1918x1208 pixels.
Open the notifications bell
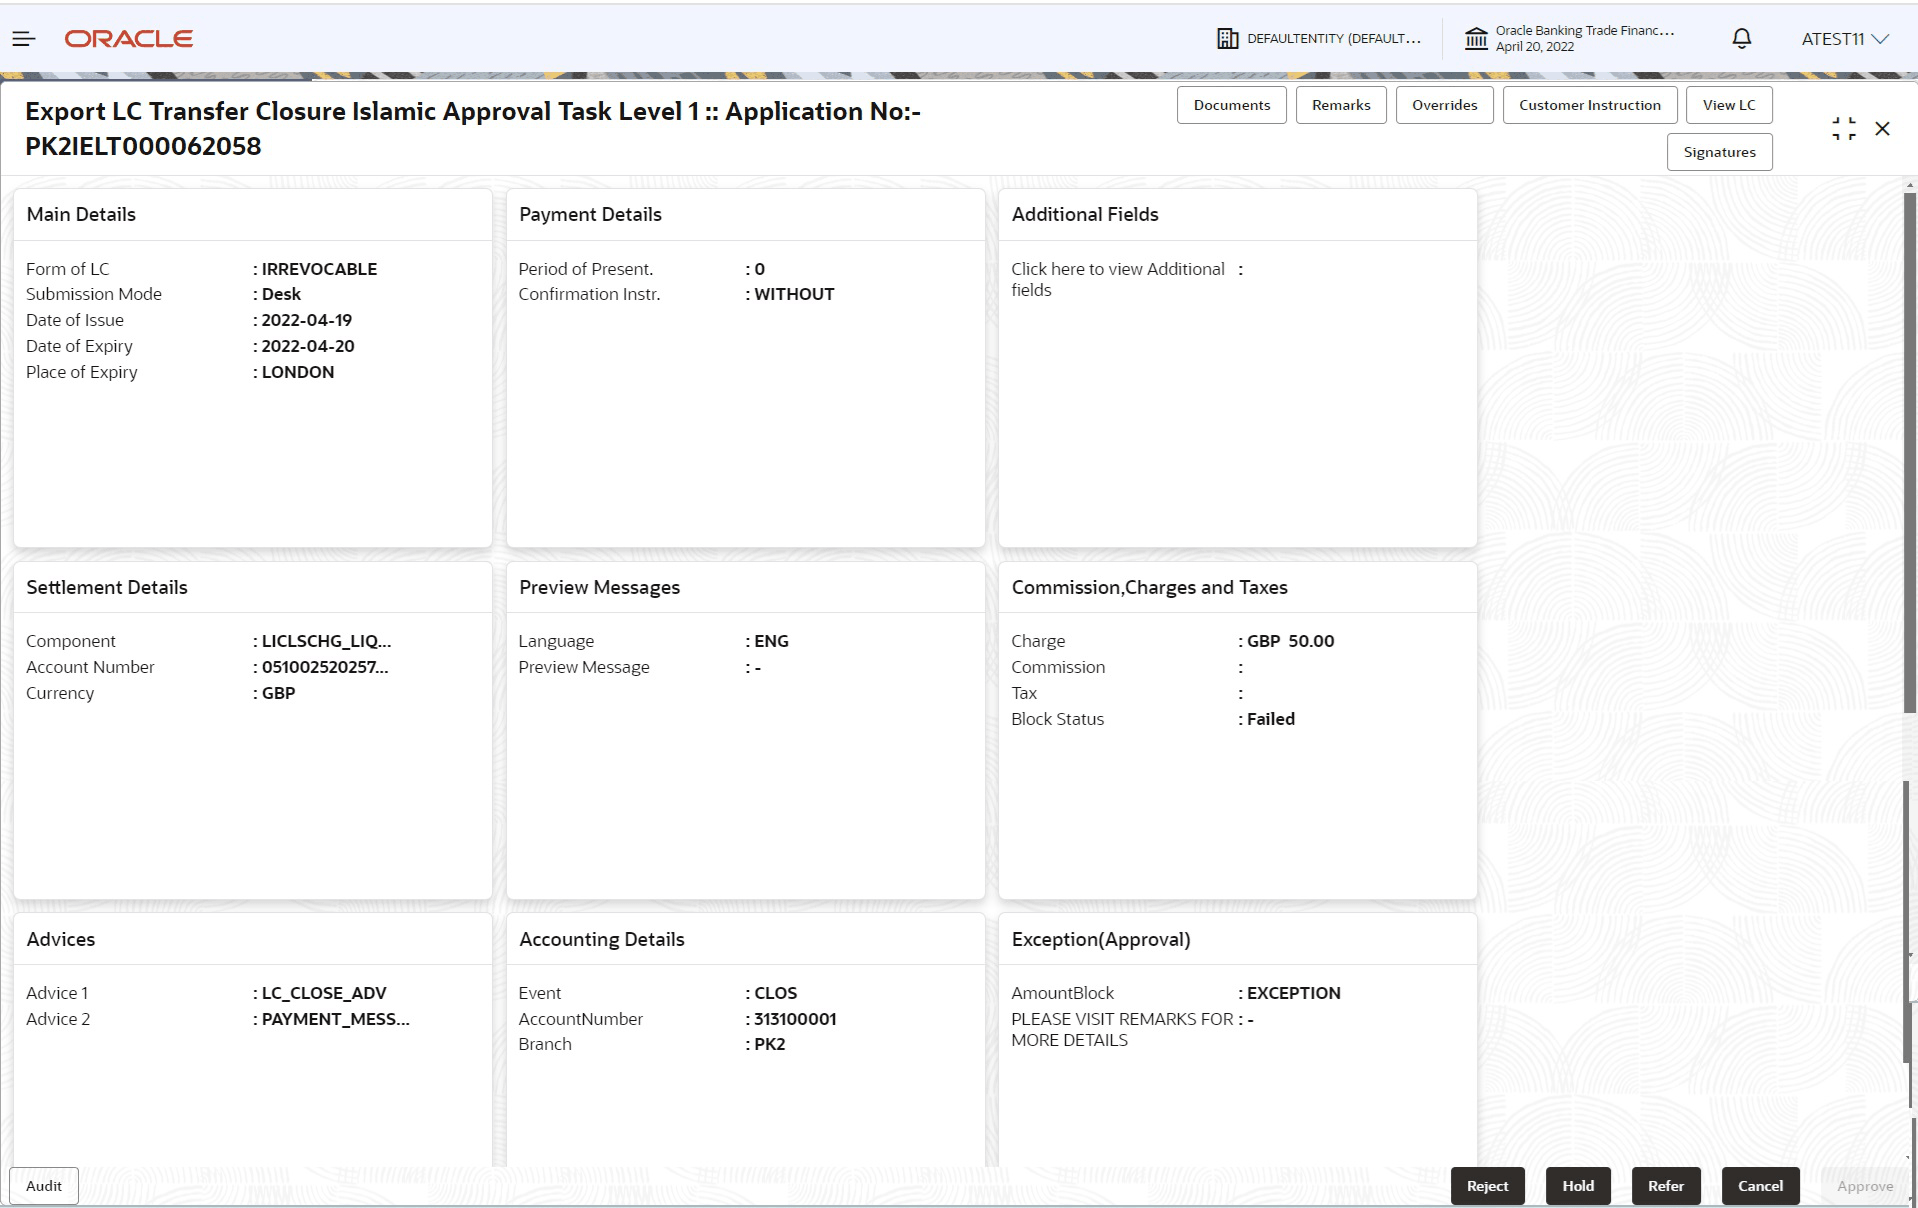click(x=1740, y=38)
